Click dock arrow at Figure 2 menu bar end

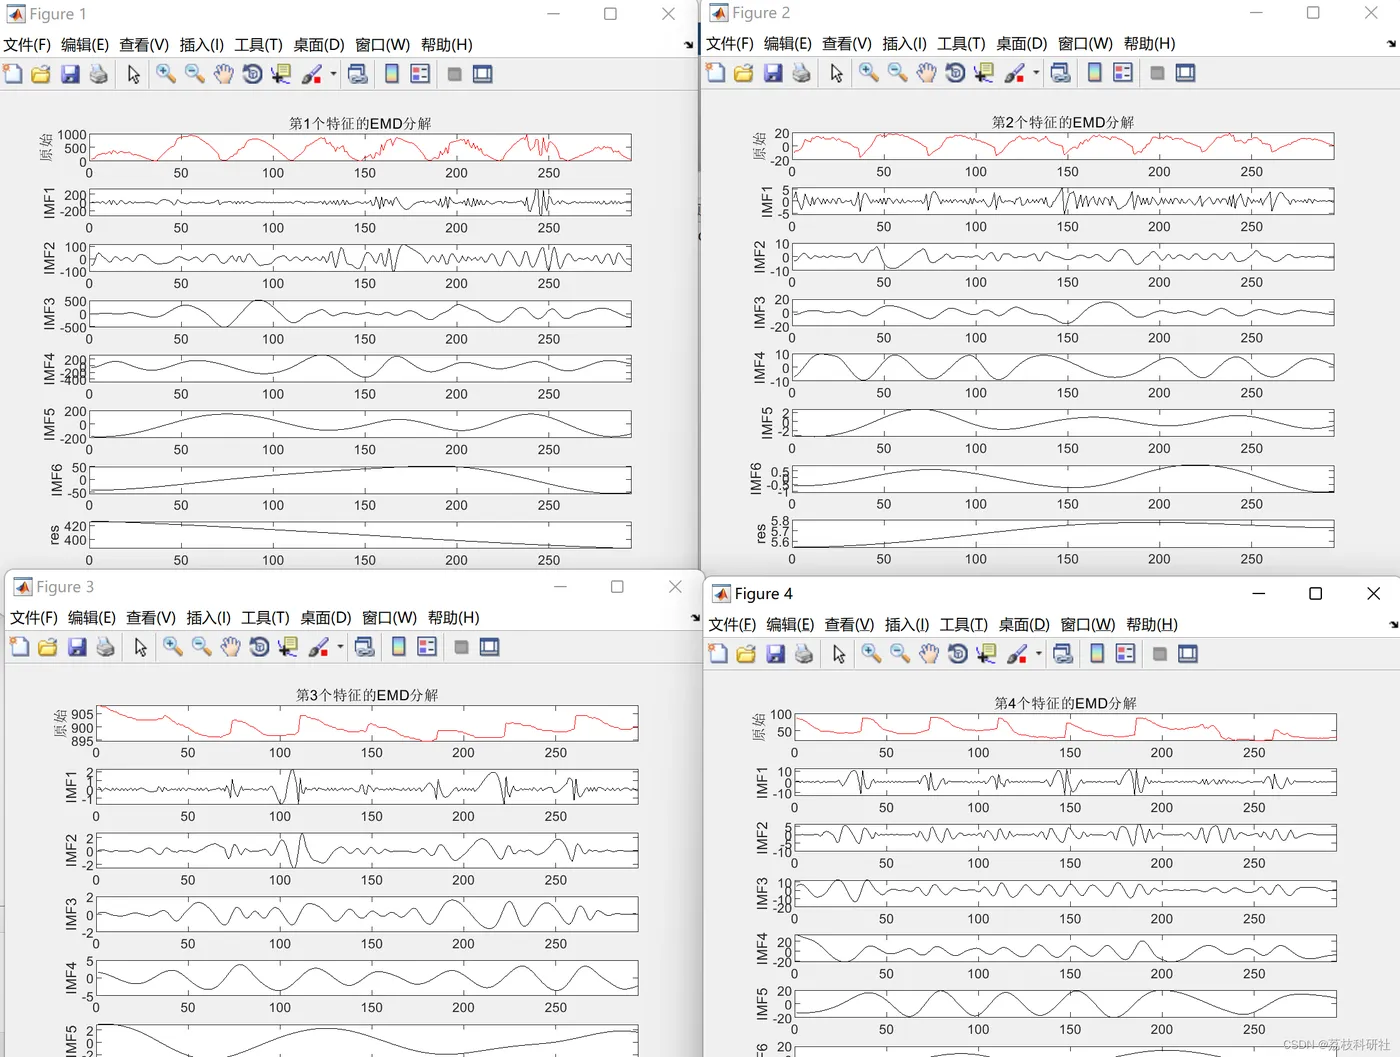[x=1392, y=44]
